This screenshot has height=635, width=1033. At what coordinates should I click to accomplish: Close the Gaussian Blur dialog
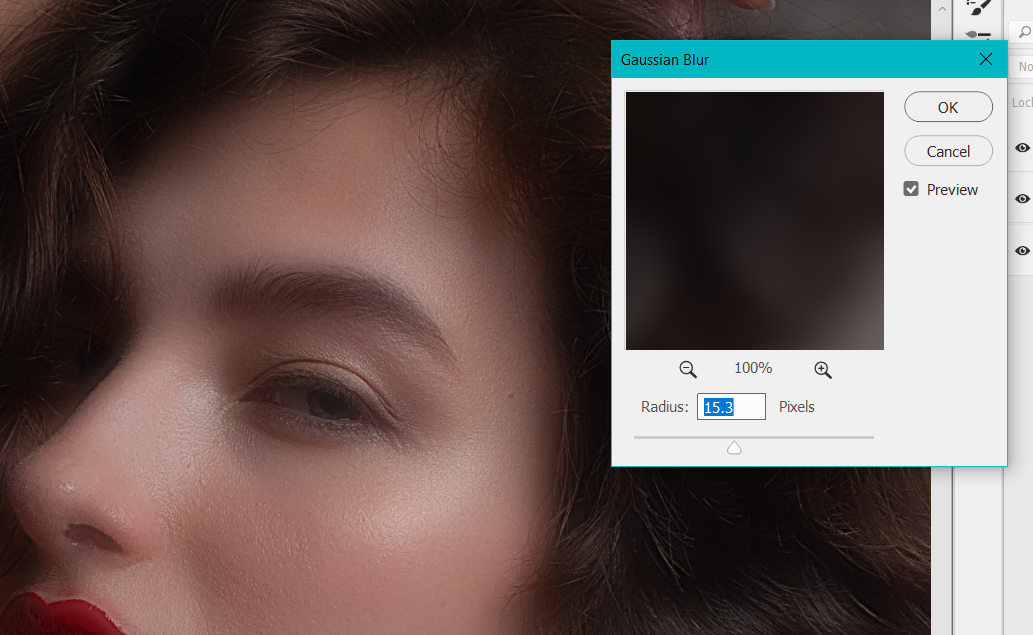pyautogui.click(x=986, y=59)
